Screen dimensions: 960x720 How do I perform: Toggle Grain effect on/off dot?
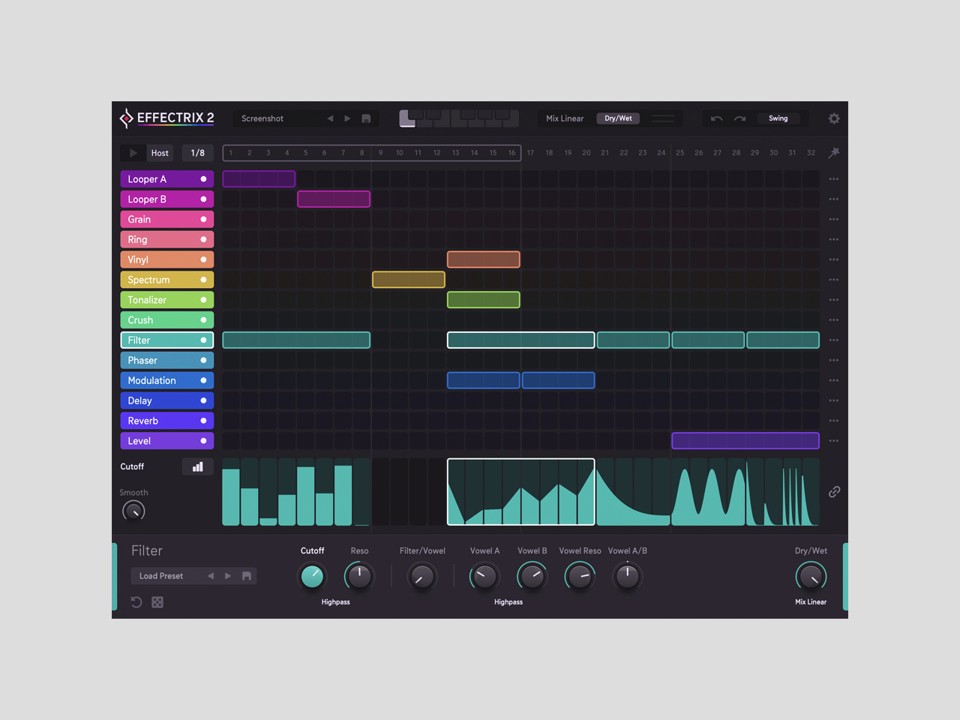[x=203, y=219]
